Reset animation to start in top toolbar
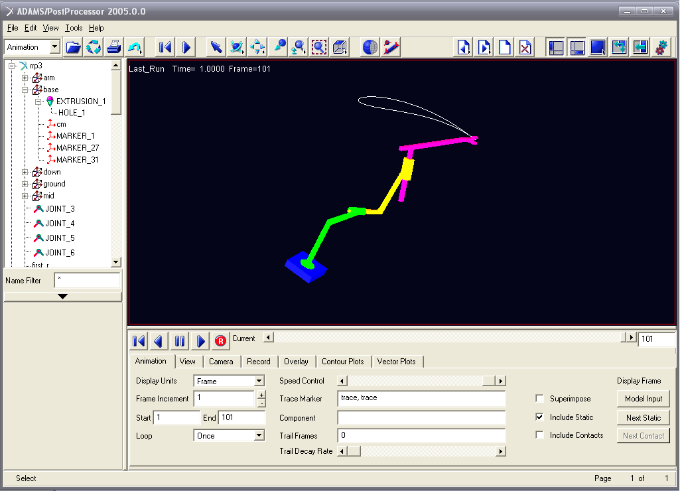680x491 pixels. tap(165, 47)
